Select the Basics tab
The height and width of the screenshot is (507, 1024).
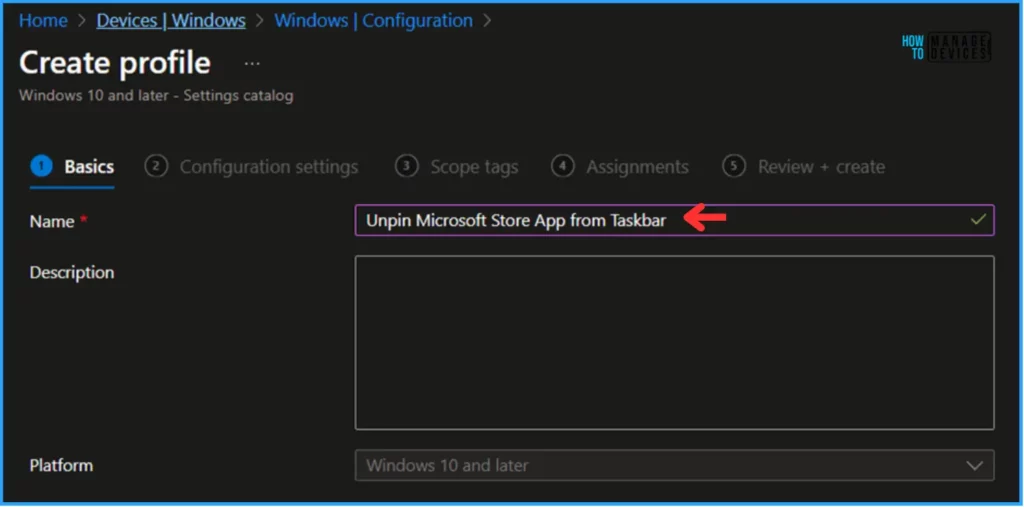(72, 167)
